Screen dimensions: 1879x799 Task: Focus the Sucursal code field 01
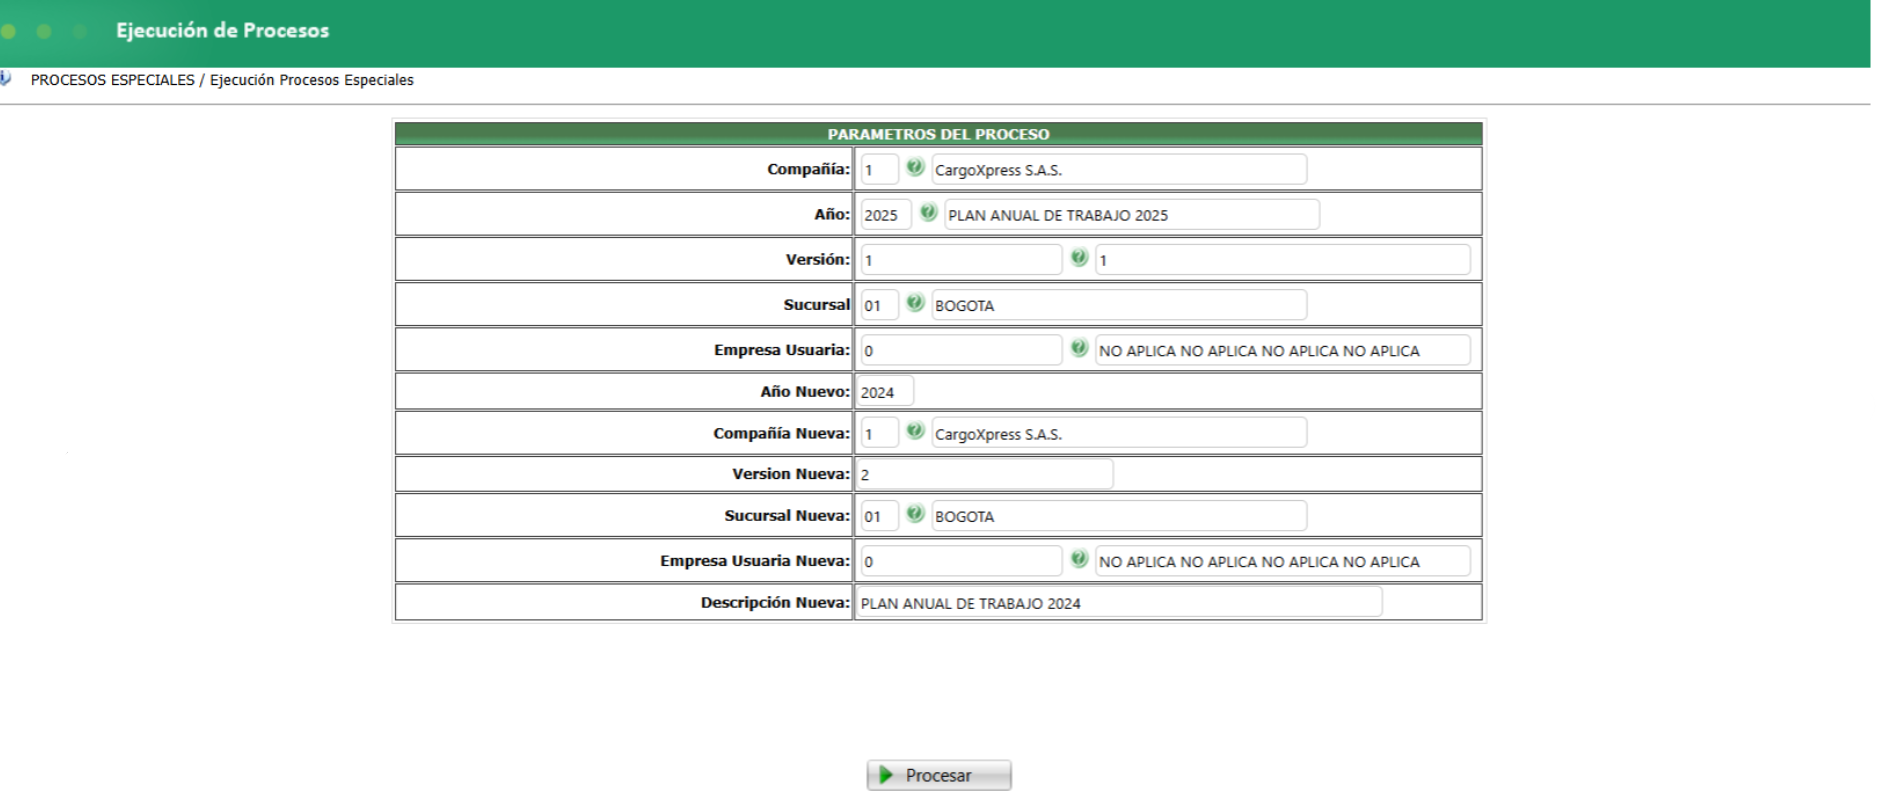tap(879, 305)
